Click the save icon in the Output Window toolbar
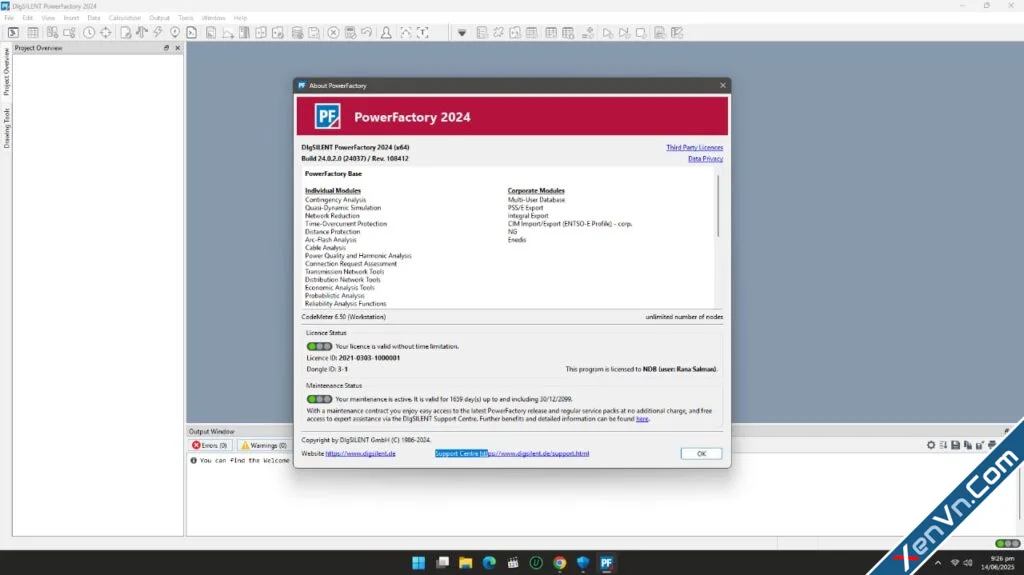The height and width of the screenshot is (575, 1024). point(955,445)
